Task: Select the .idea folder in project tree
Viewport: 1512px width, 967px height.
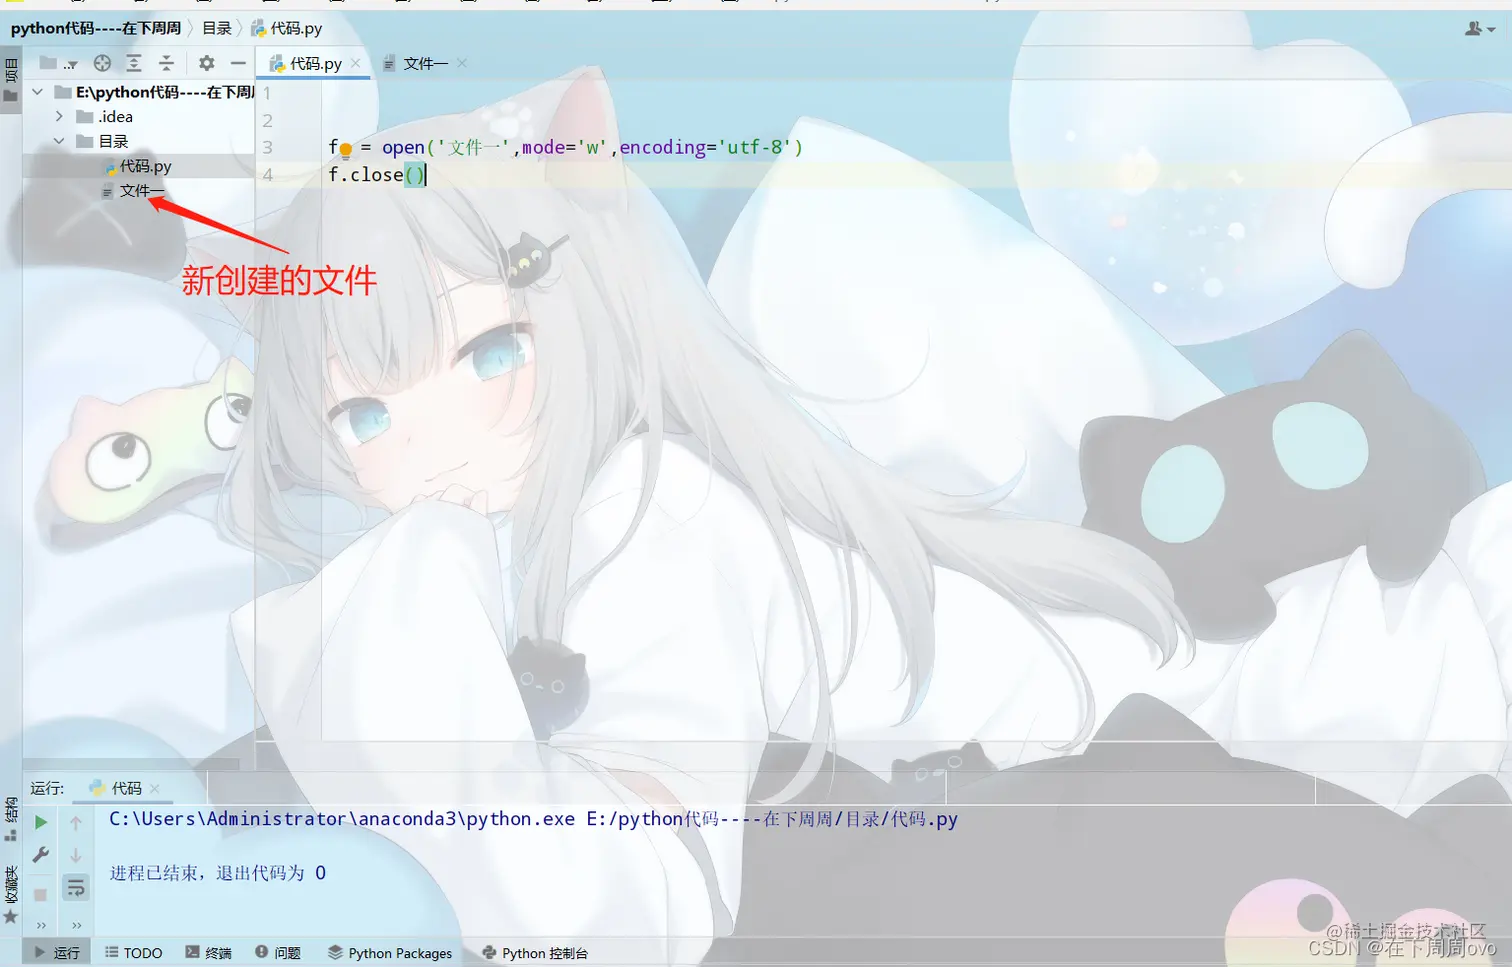Action: [105, 117]
